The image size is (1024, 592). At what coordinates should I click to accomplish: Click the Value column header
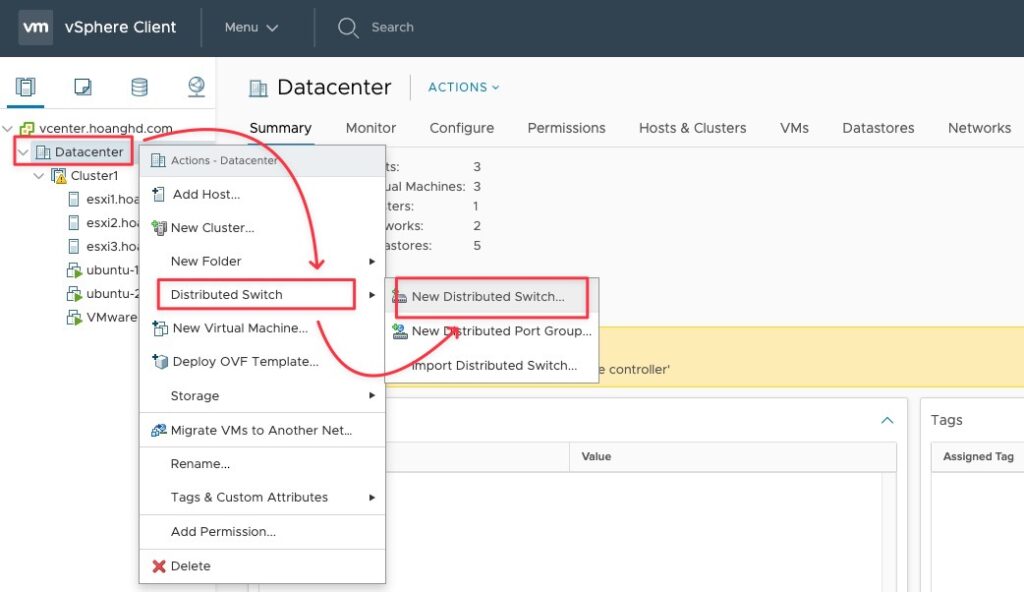(x=733, y=457)
